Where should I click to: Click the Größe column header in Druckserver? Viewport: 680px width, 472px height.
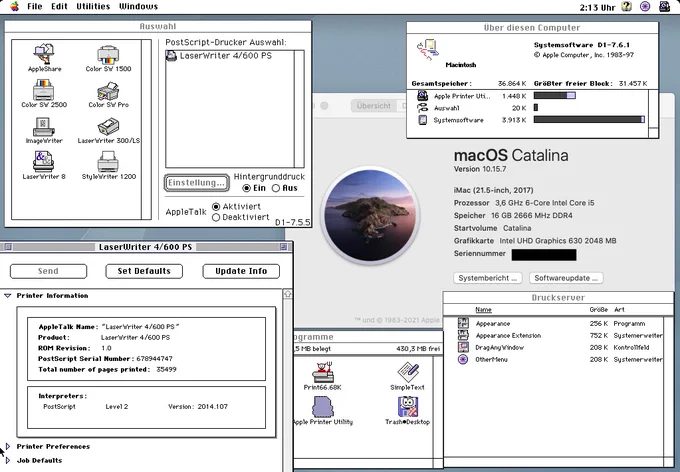coord(598,309)
